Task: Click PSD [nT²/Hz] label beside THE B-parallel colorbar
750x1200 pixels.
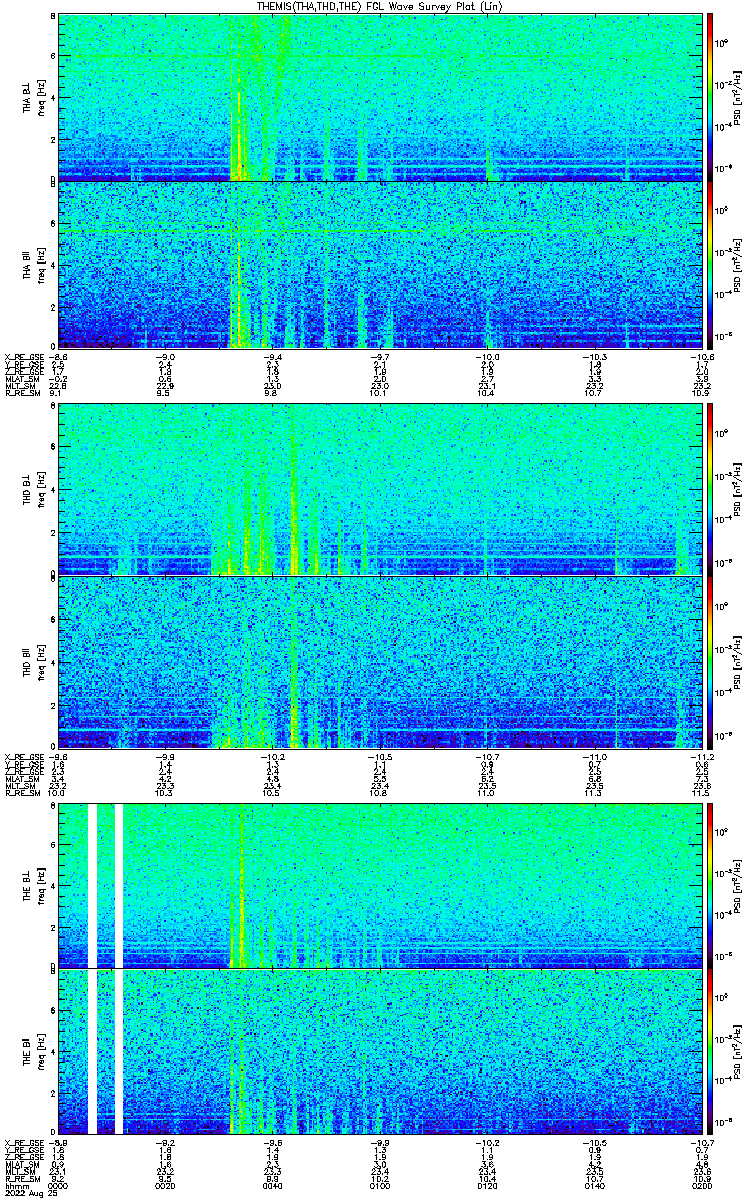Action: [x=738, y=1053]
